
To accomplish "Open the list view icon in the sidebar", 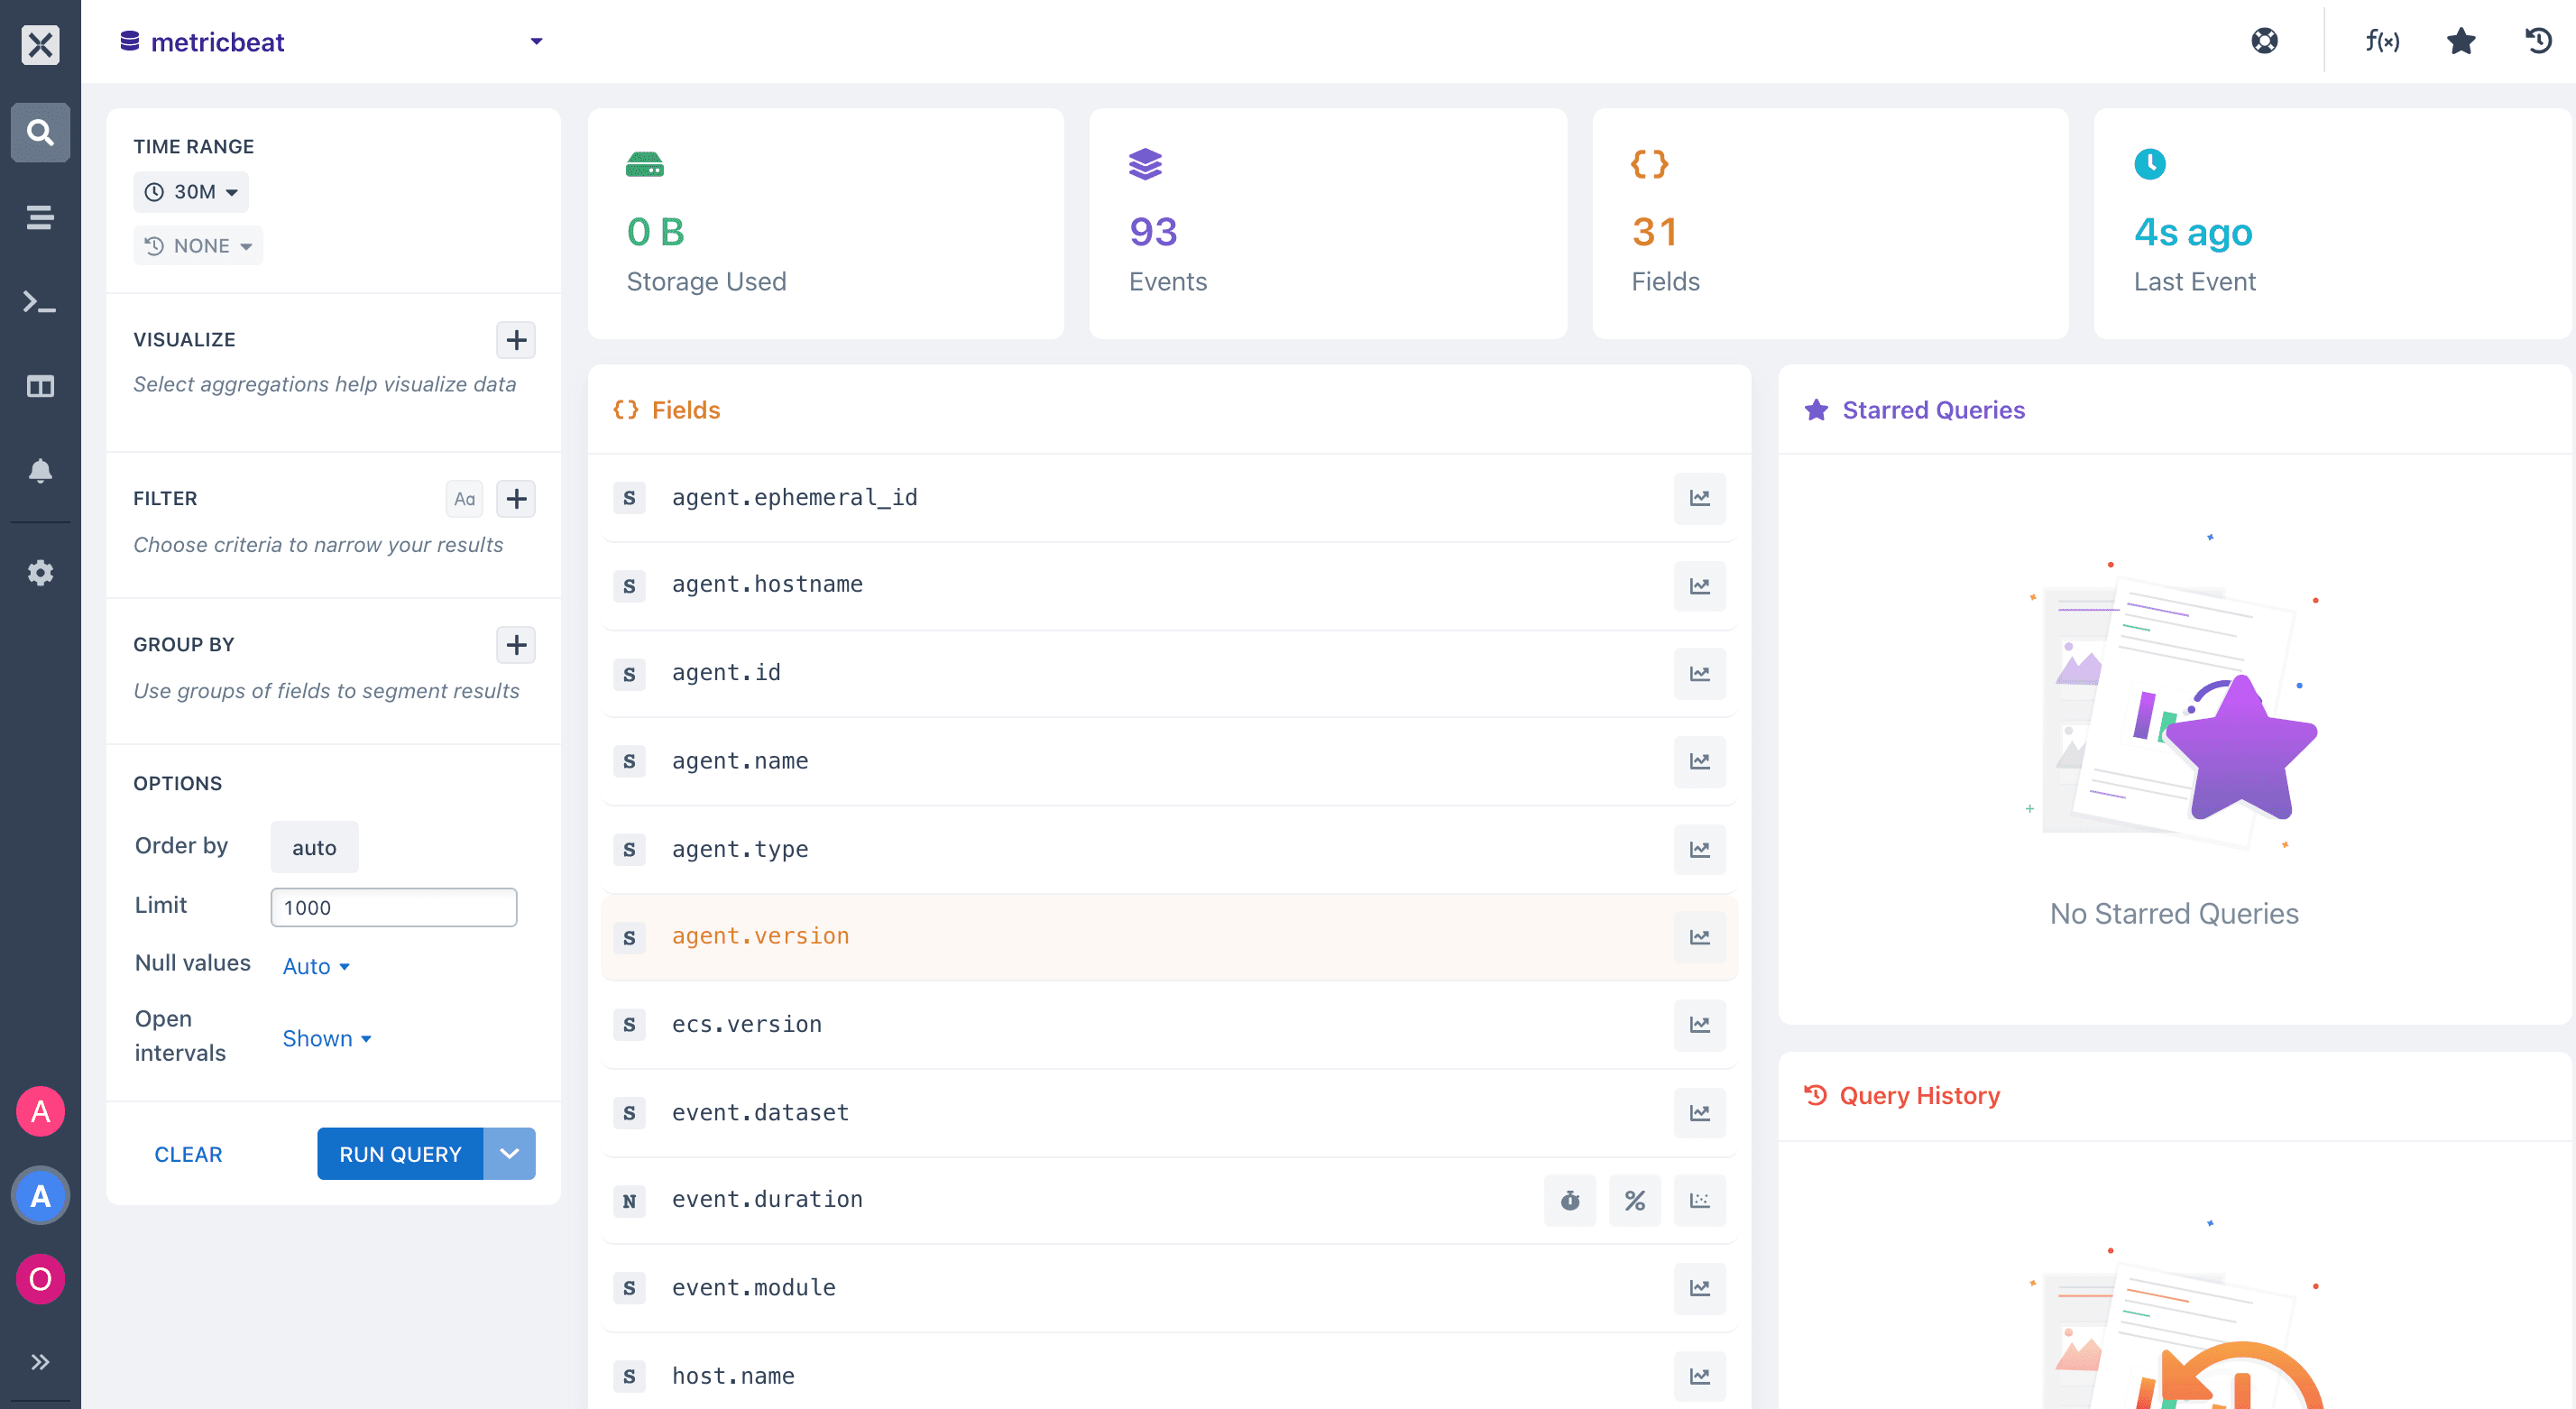I will point(40,217).
